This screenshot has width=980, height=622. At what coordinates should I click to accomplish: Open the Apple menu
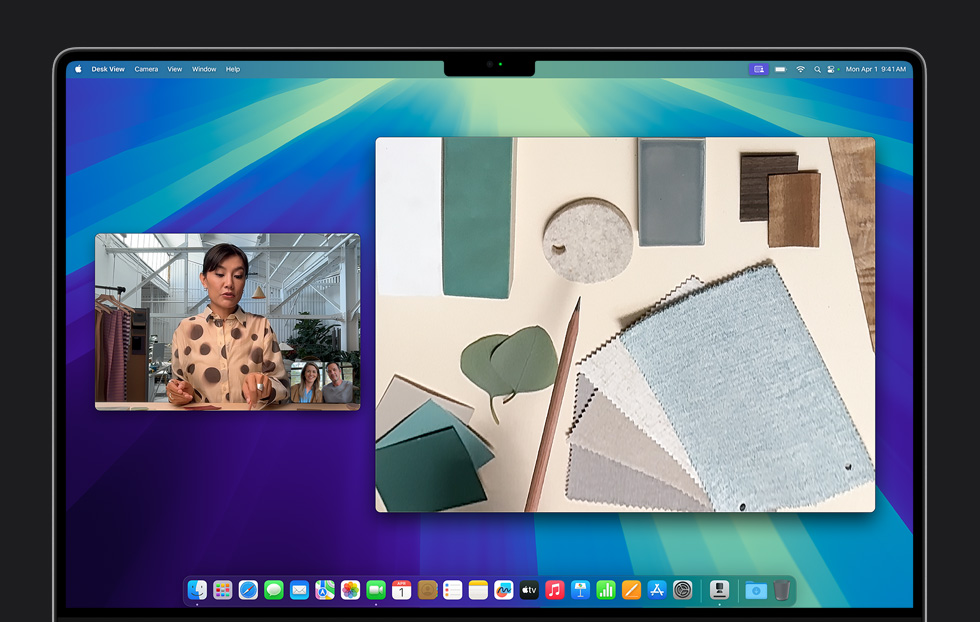pos(78,69)
